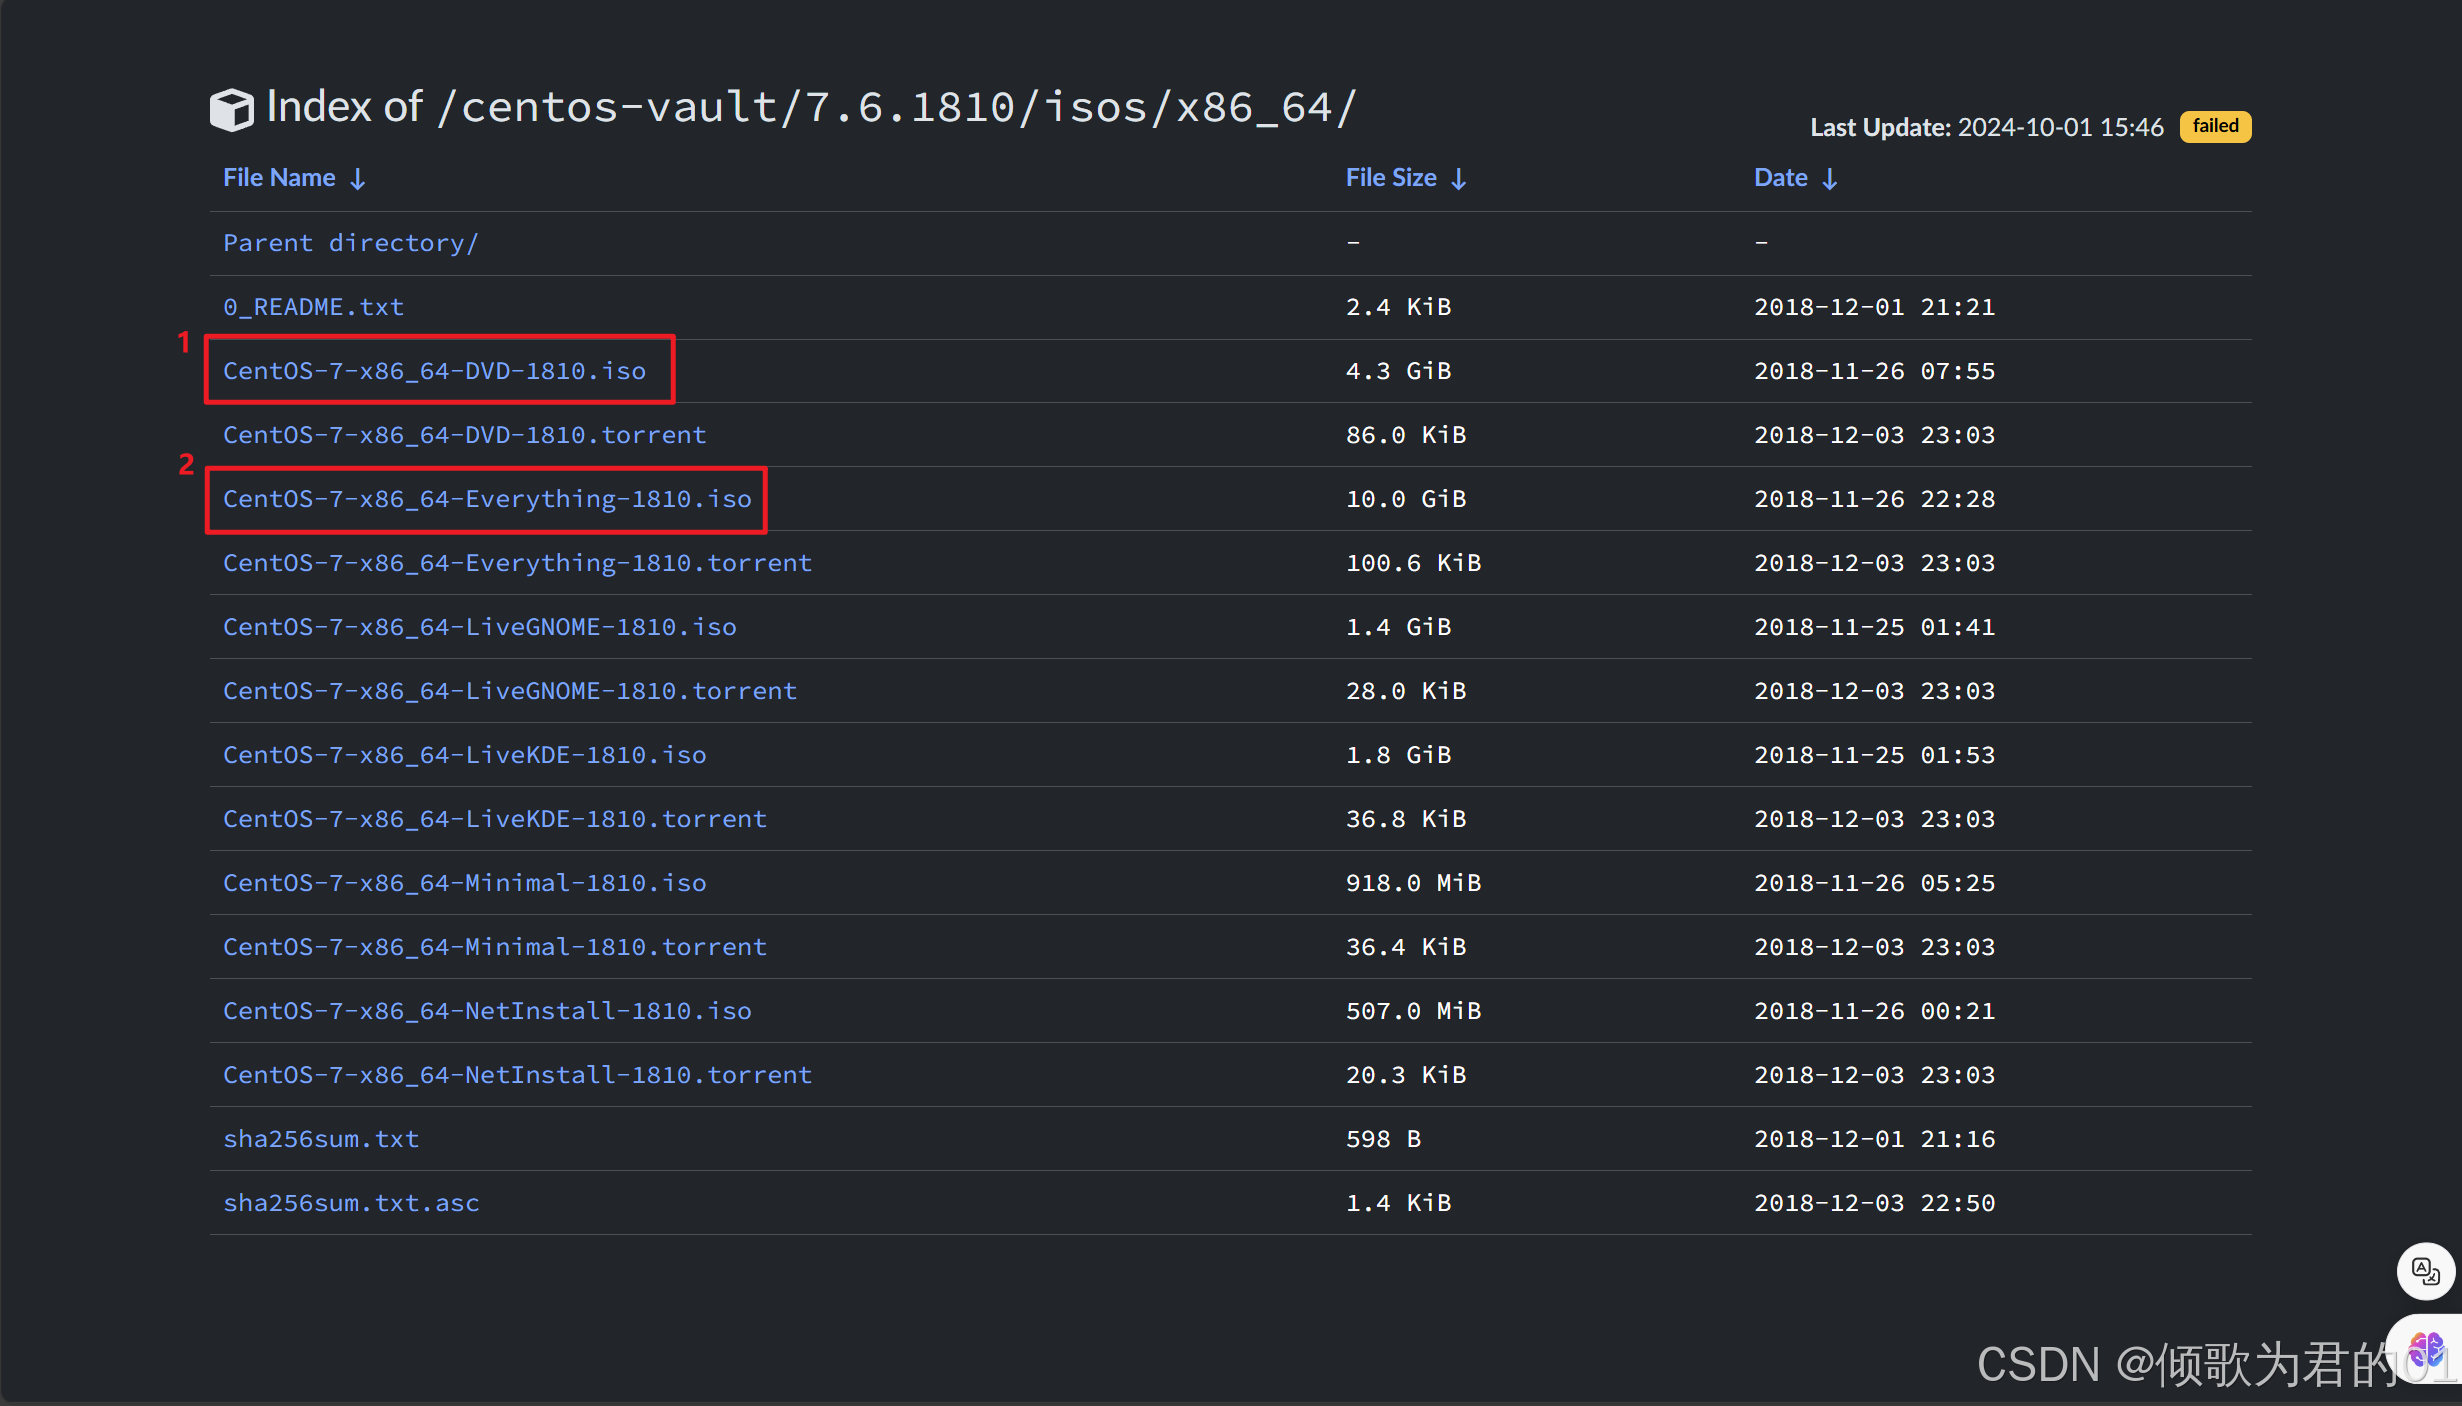Click the package box icon beside Index title
Viewport: 2462px width, 1406px height.
pos(231,109)
